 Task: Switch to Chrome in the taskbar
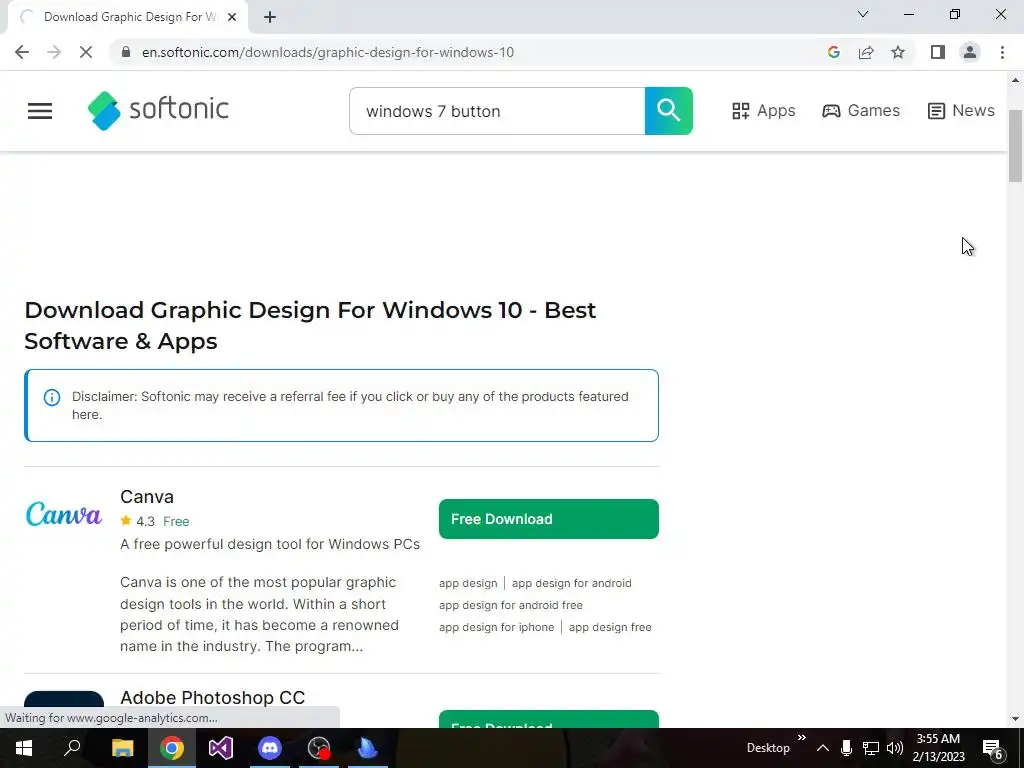coord(172,748)
